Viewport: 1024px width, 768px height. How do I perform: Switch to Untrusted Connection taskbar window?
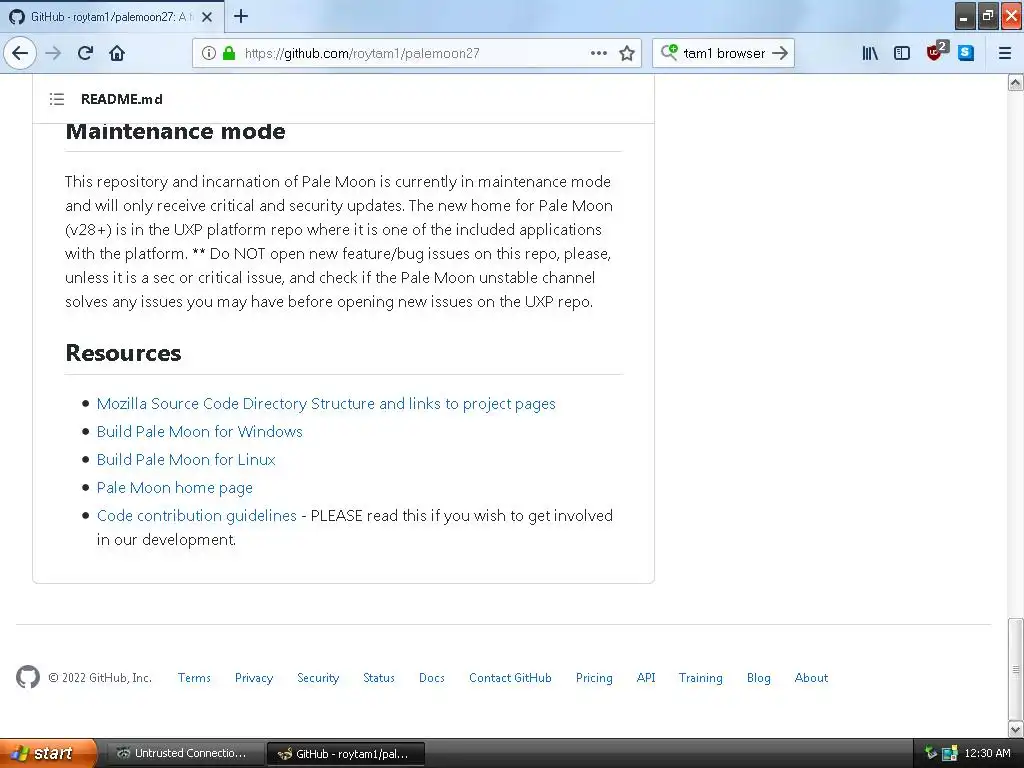(x=185, y=754)
